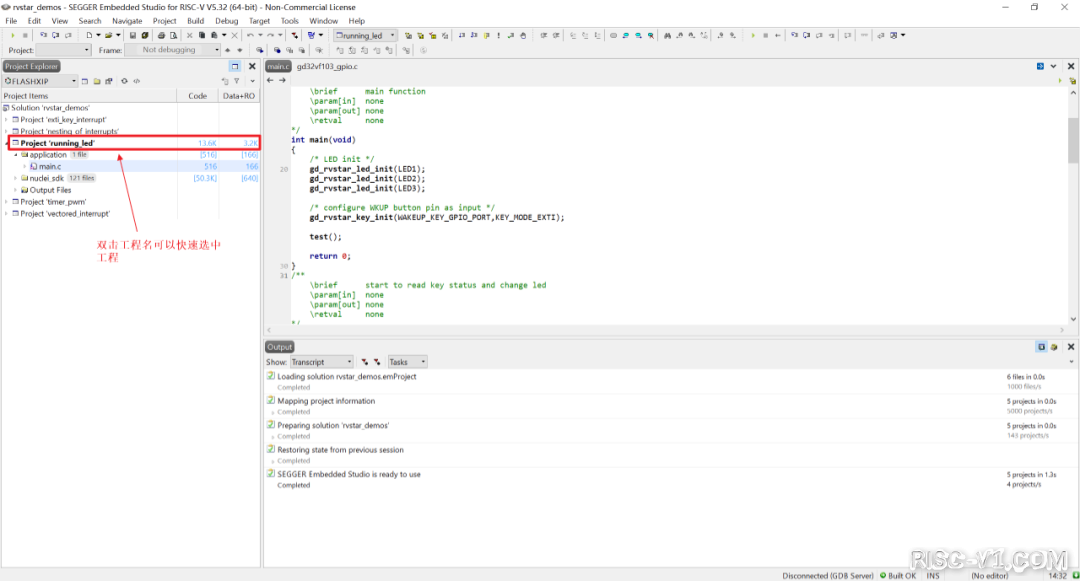Open the Debug menu

pyautogui.click(x=227, y=21)
